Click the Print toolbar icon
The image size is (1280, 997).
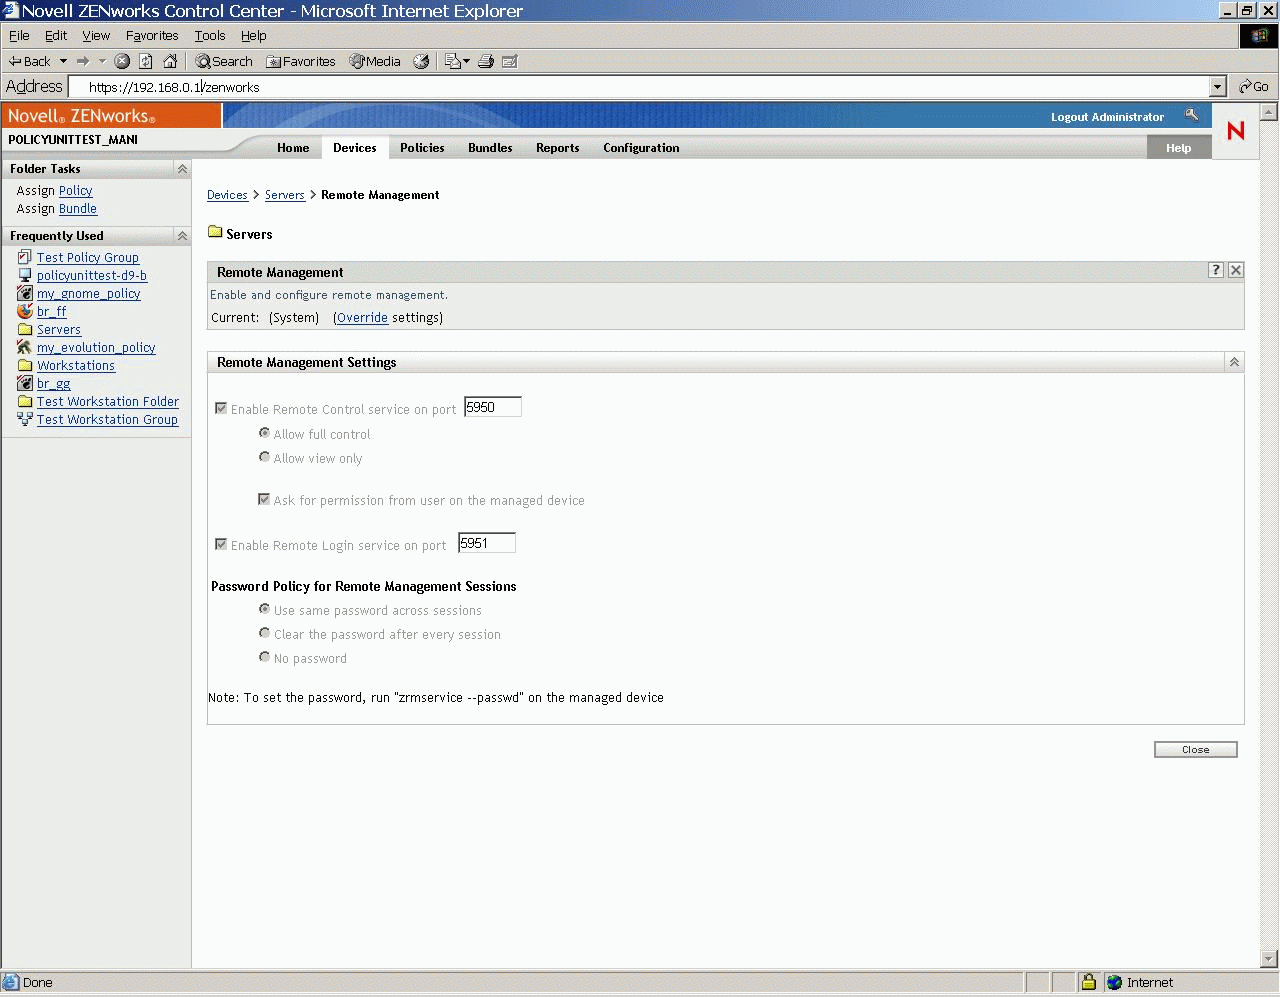[485, 61]
